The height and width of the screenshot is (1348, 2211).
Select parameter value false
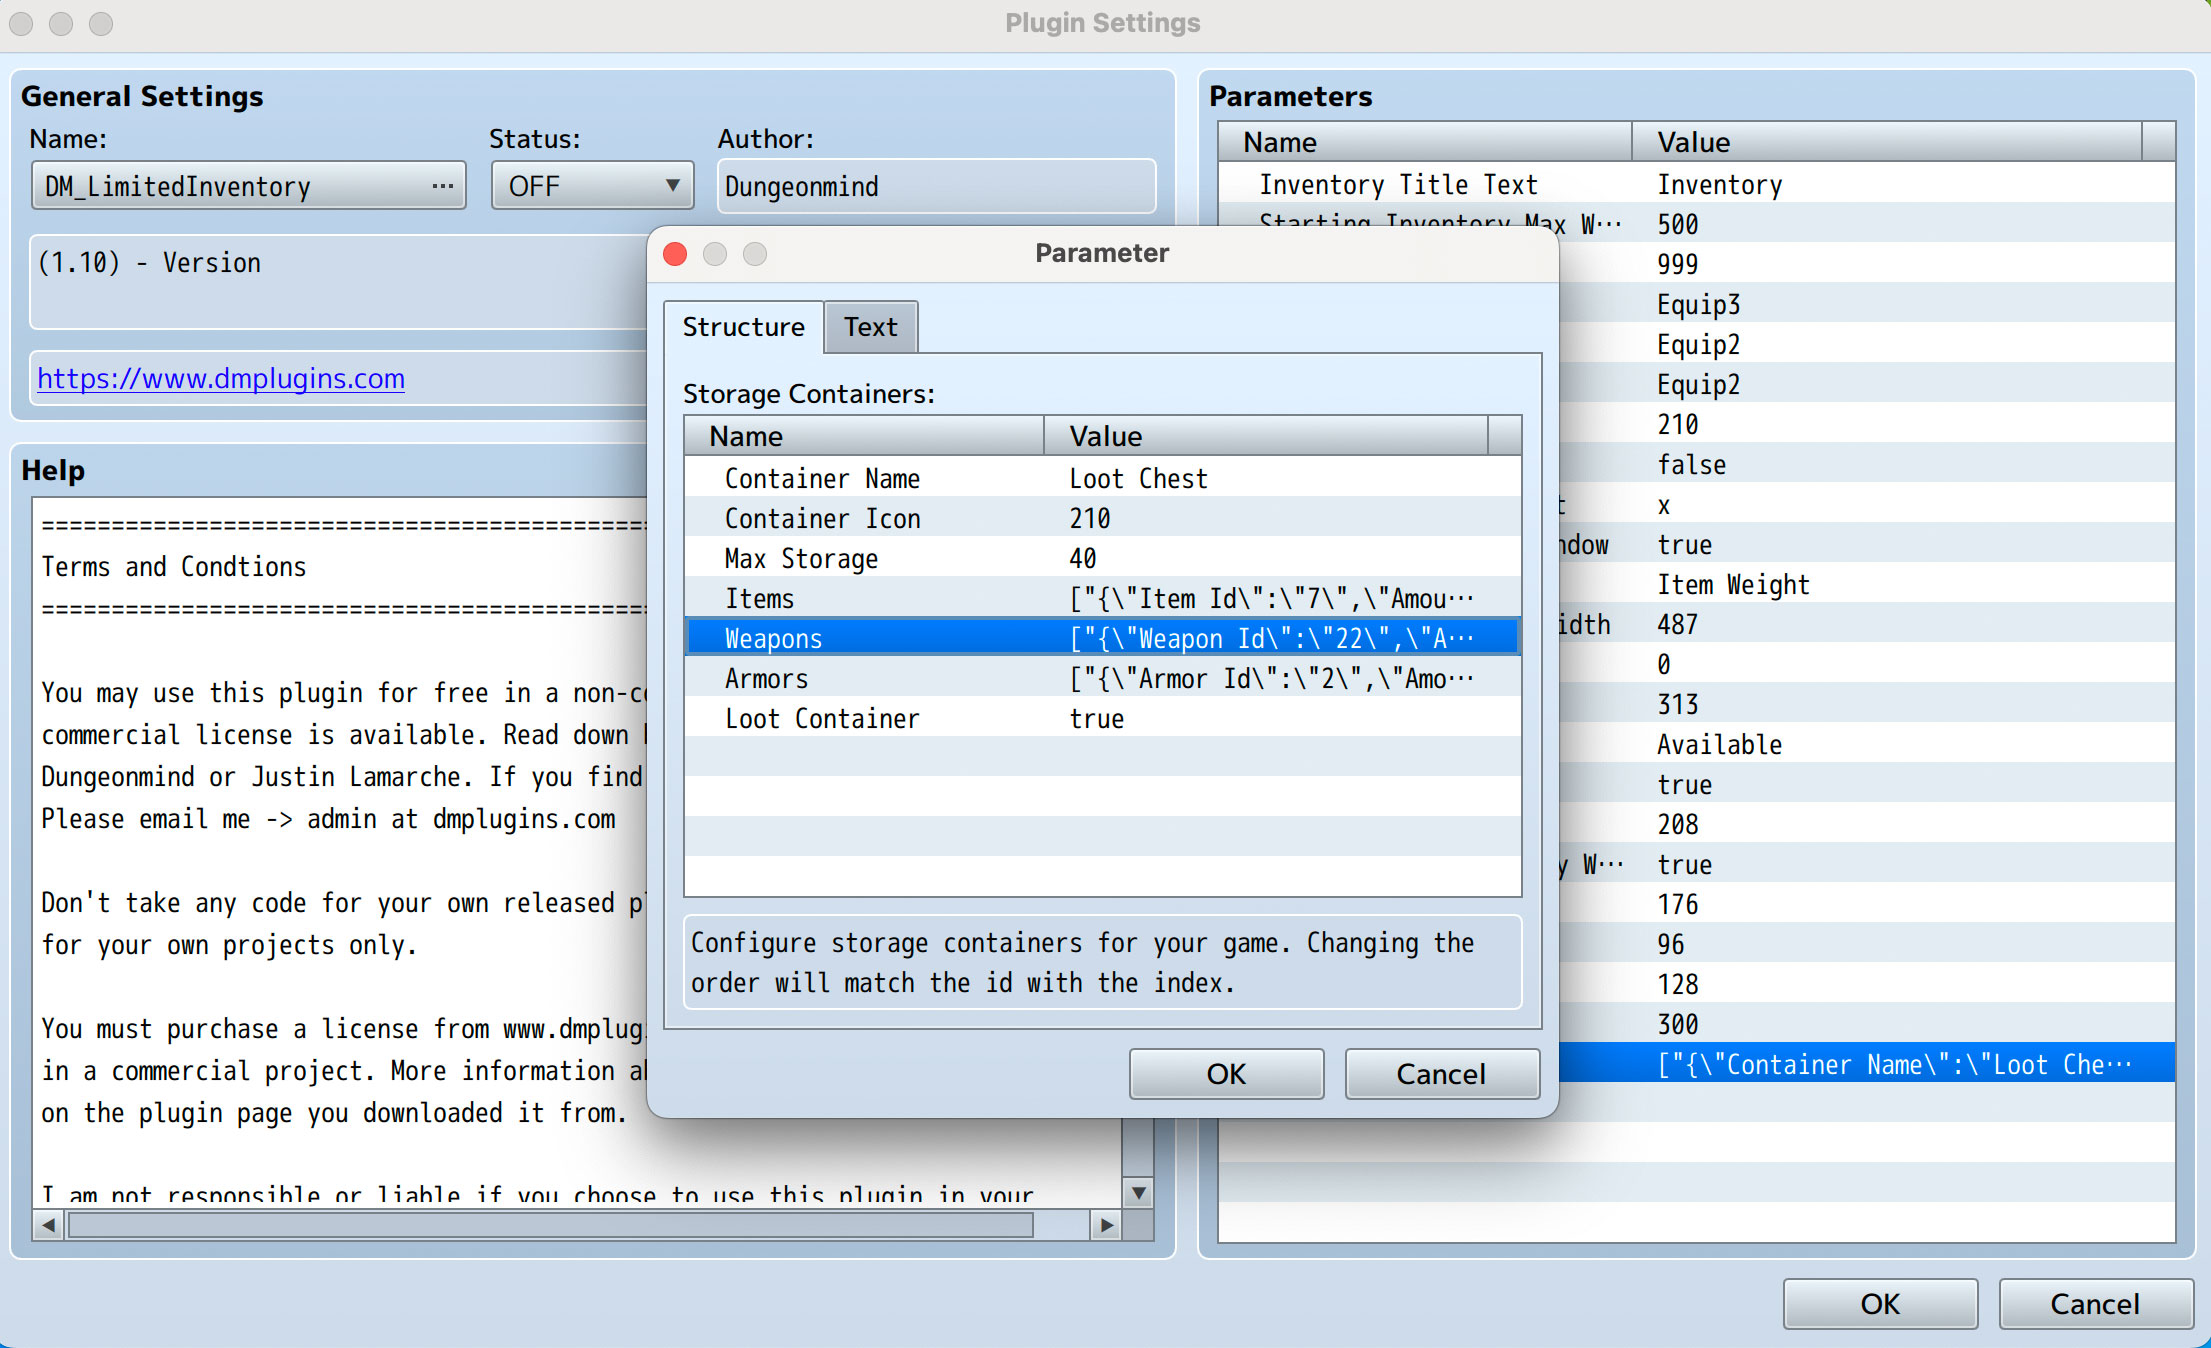(1691, 464)
